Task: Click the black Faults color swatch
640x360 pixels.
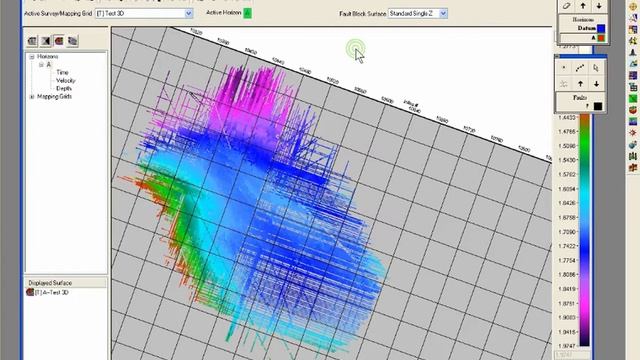Action: (x=598, y=106)
